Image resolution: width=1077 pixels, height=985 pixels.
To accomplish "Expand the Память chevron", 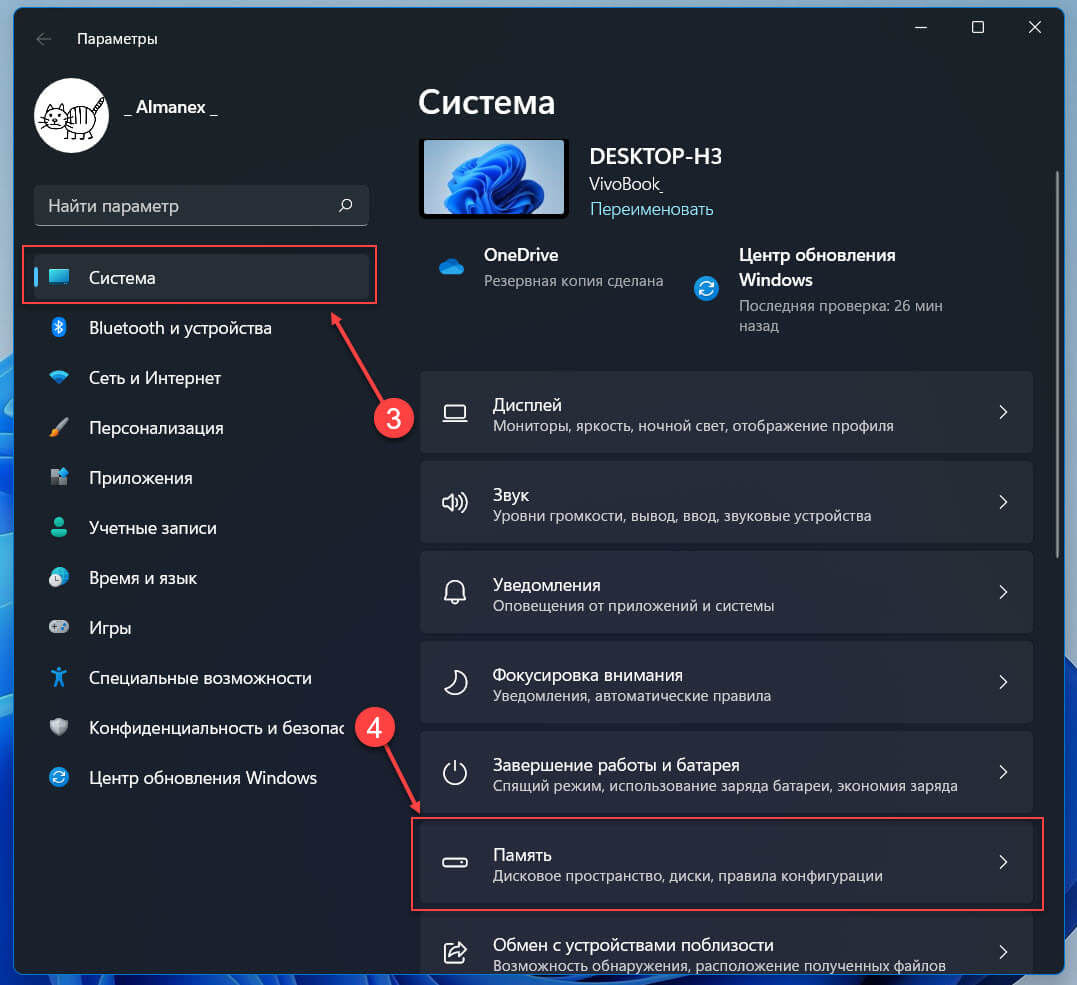I will click(x=1004, y=862).
